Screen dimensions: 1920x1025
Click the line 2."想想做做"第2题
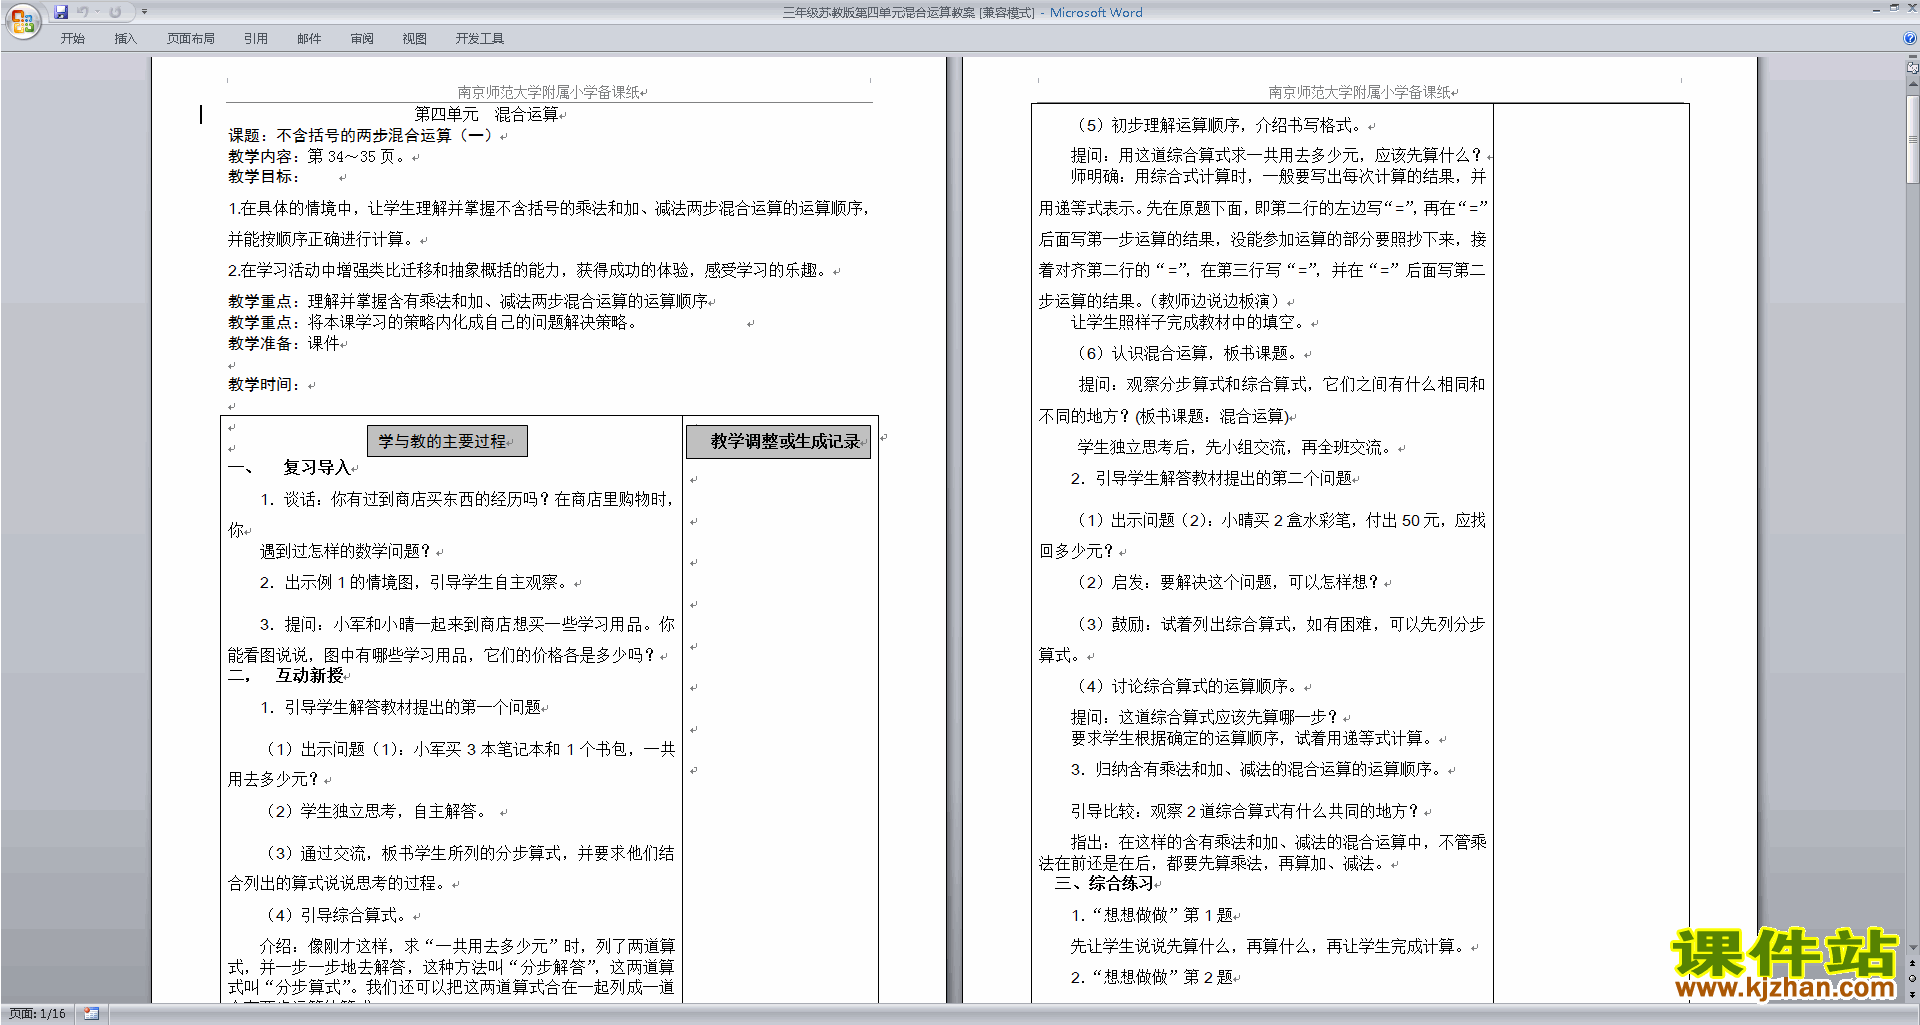pyautogui.click(x=1153, y=977)
